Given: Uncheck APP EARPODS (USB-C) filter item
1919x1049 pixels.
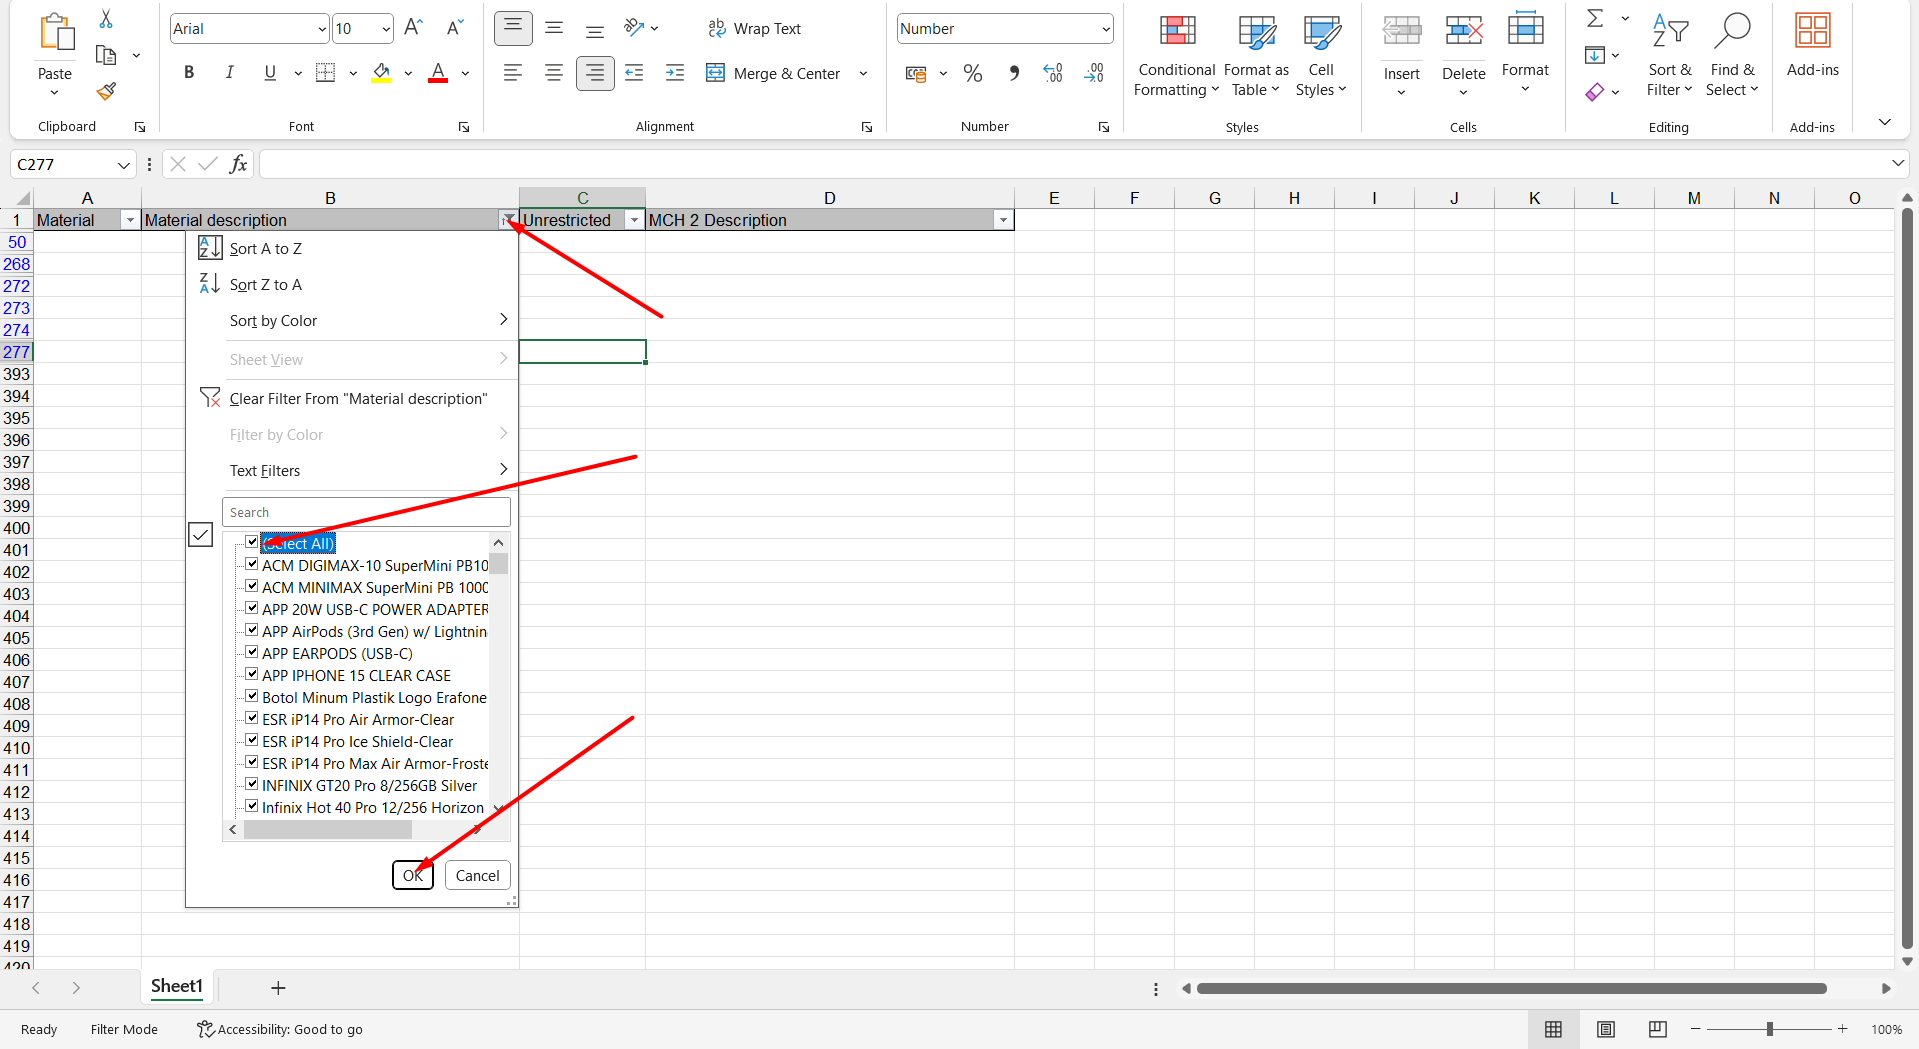Looking at the screenshot, I should pyautogui.click(x=252, y=653).
